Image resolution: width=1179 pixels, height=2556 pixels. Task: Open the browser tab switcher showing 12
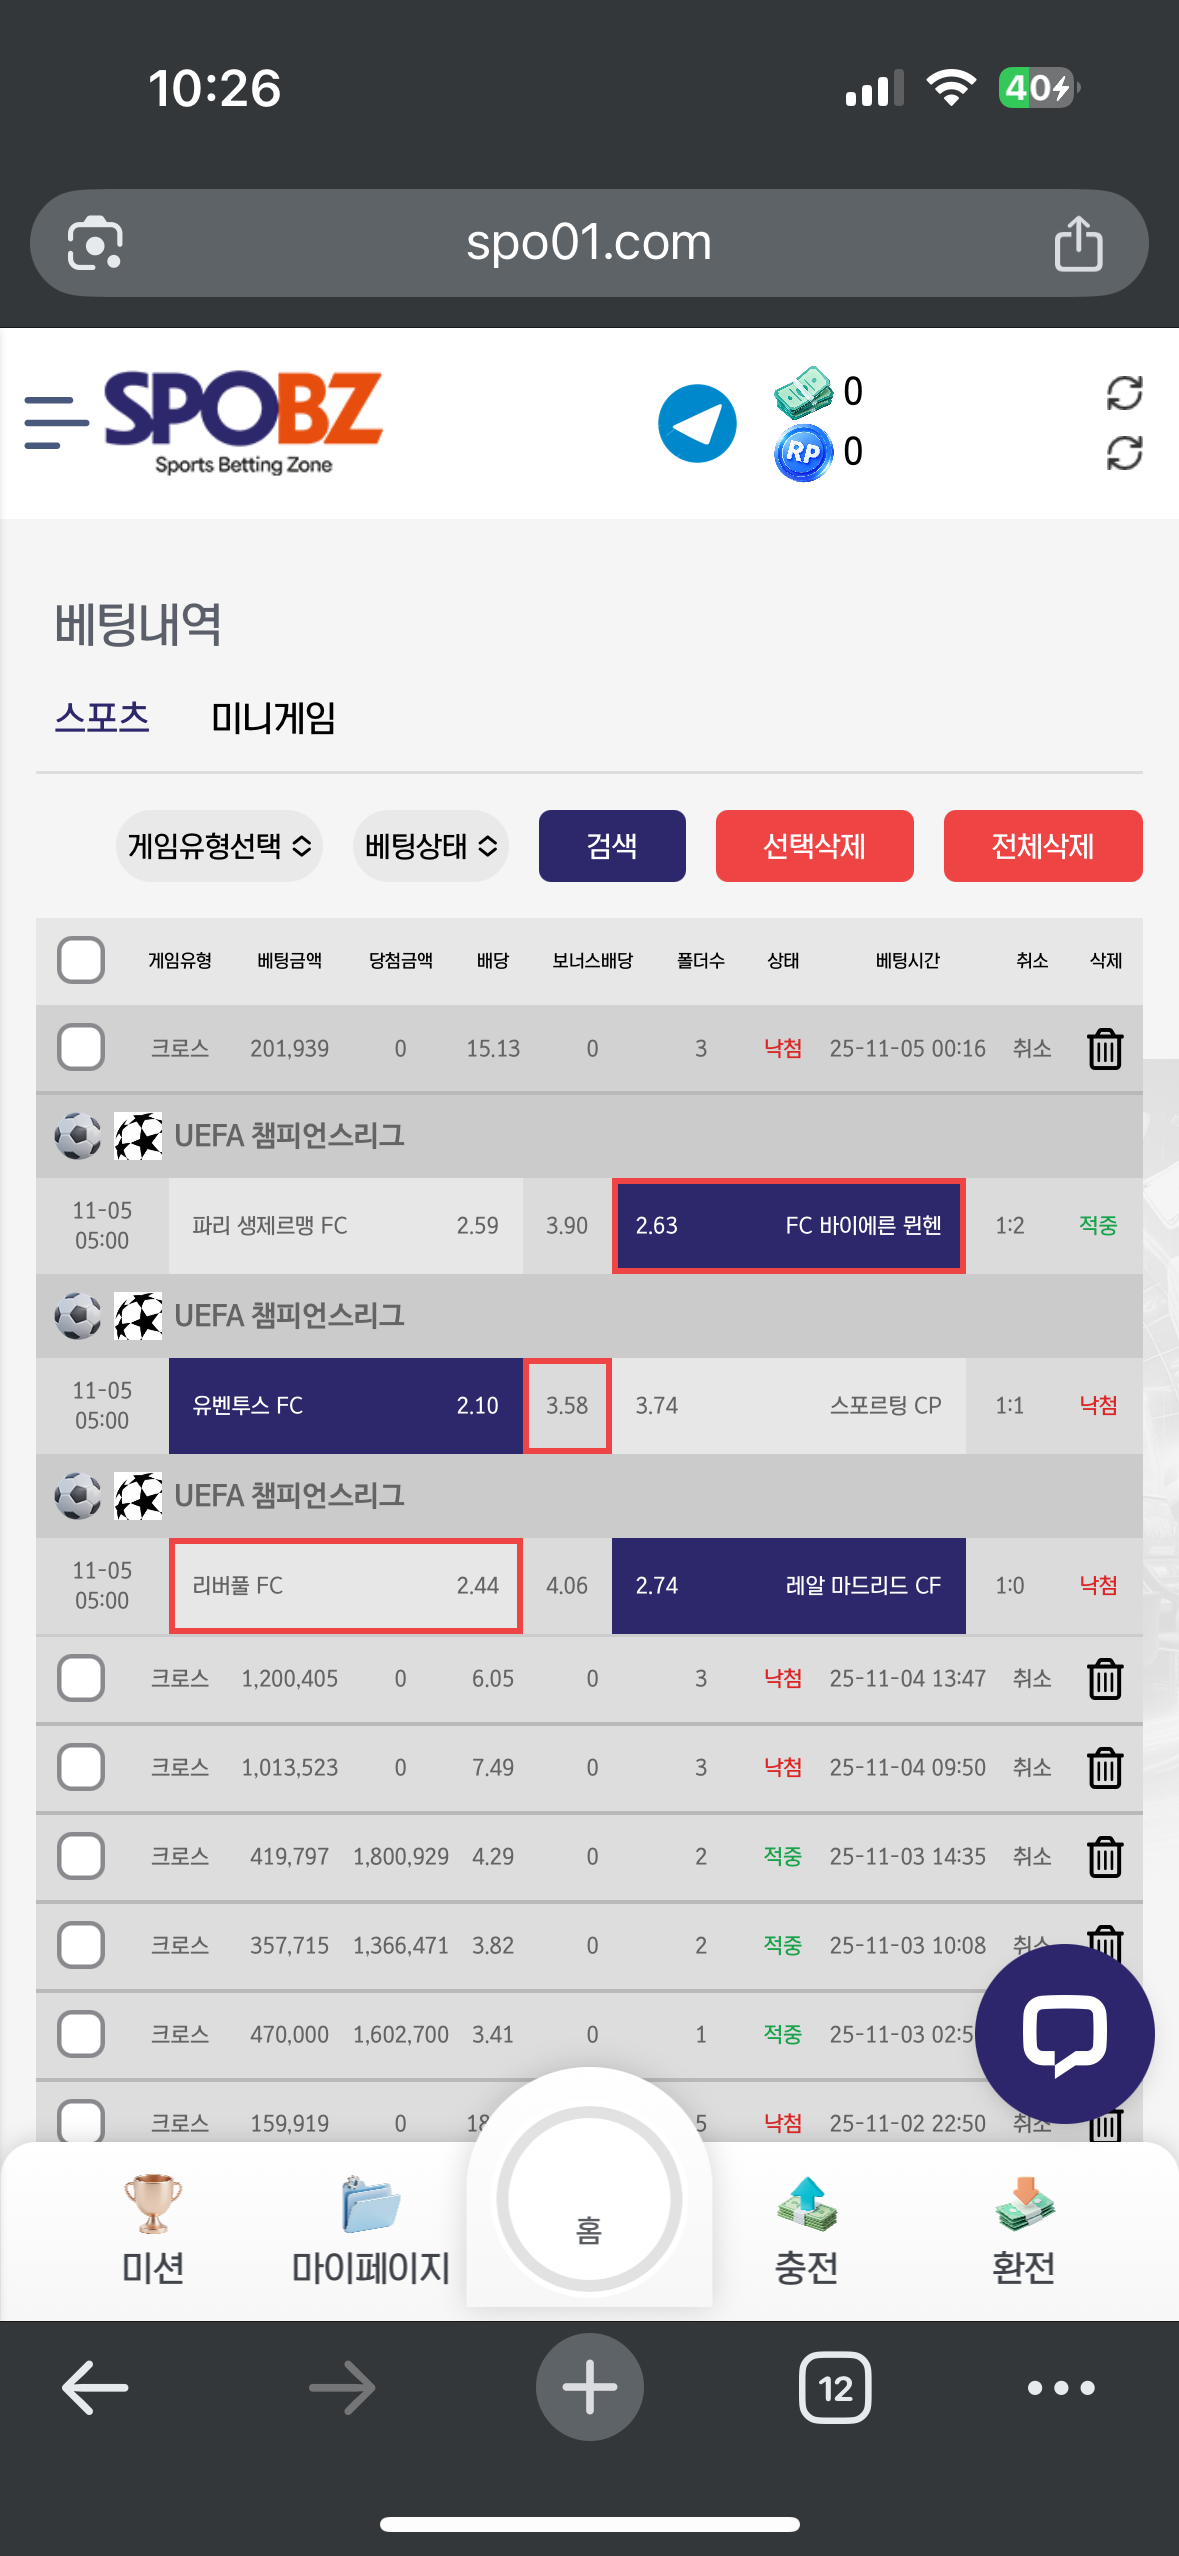(x=835, y=2388)
